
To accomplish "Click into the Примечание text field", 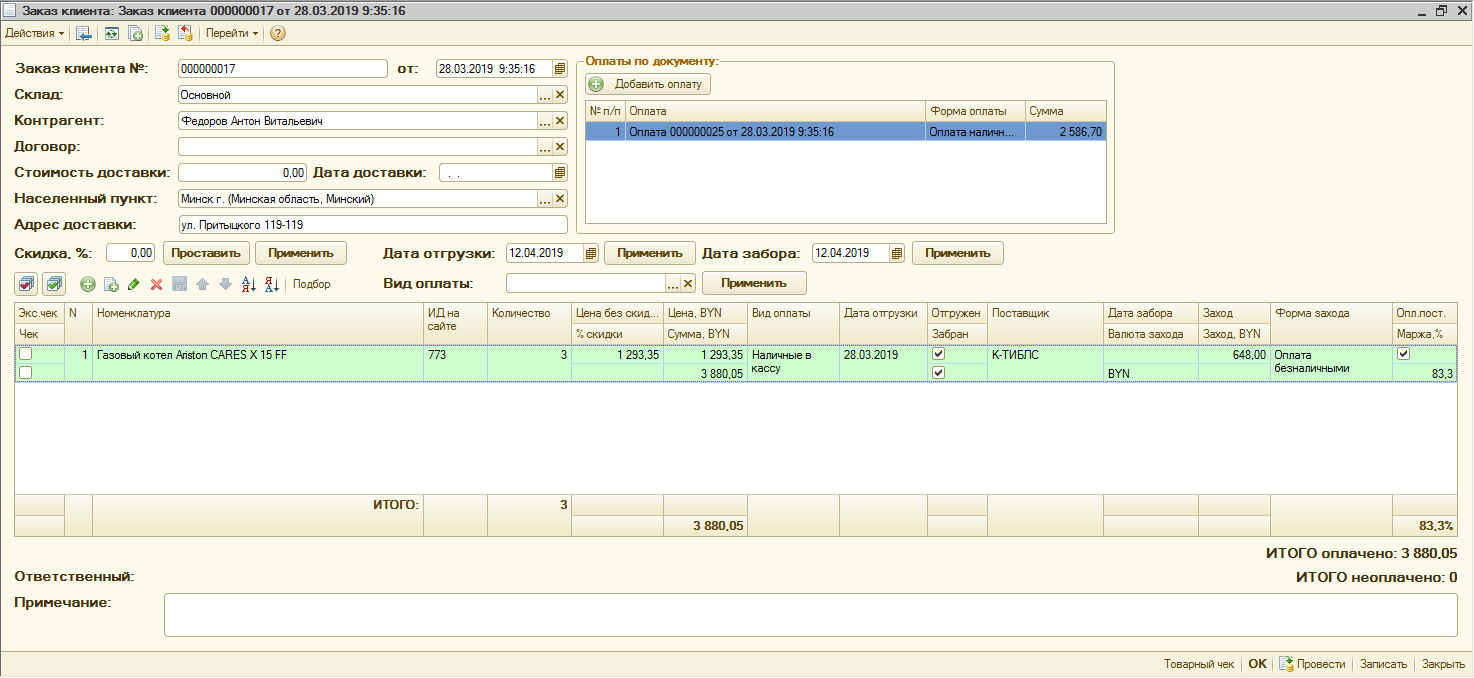I will [x=810, y=615].
